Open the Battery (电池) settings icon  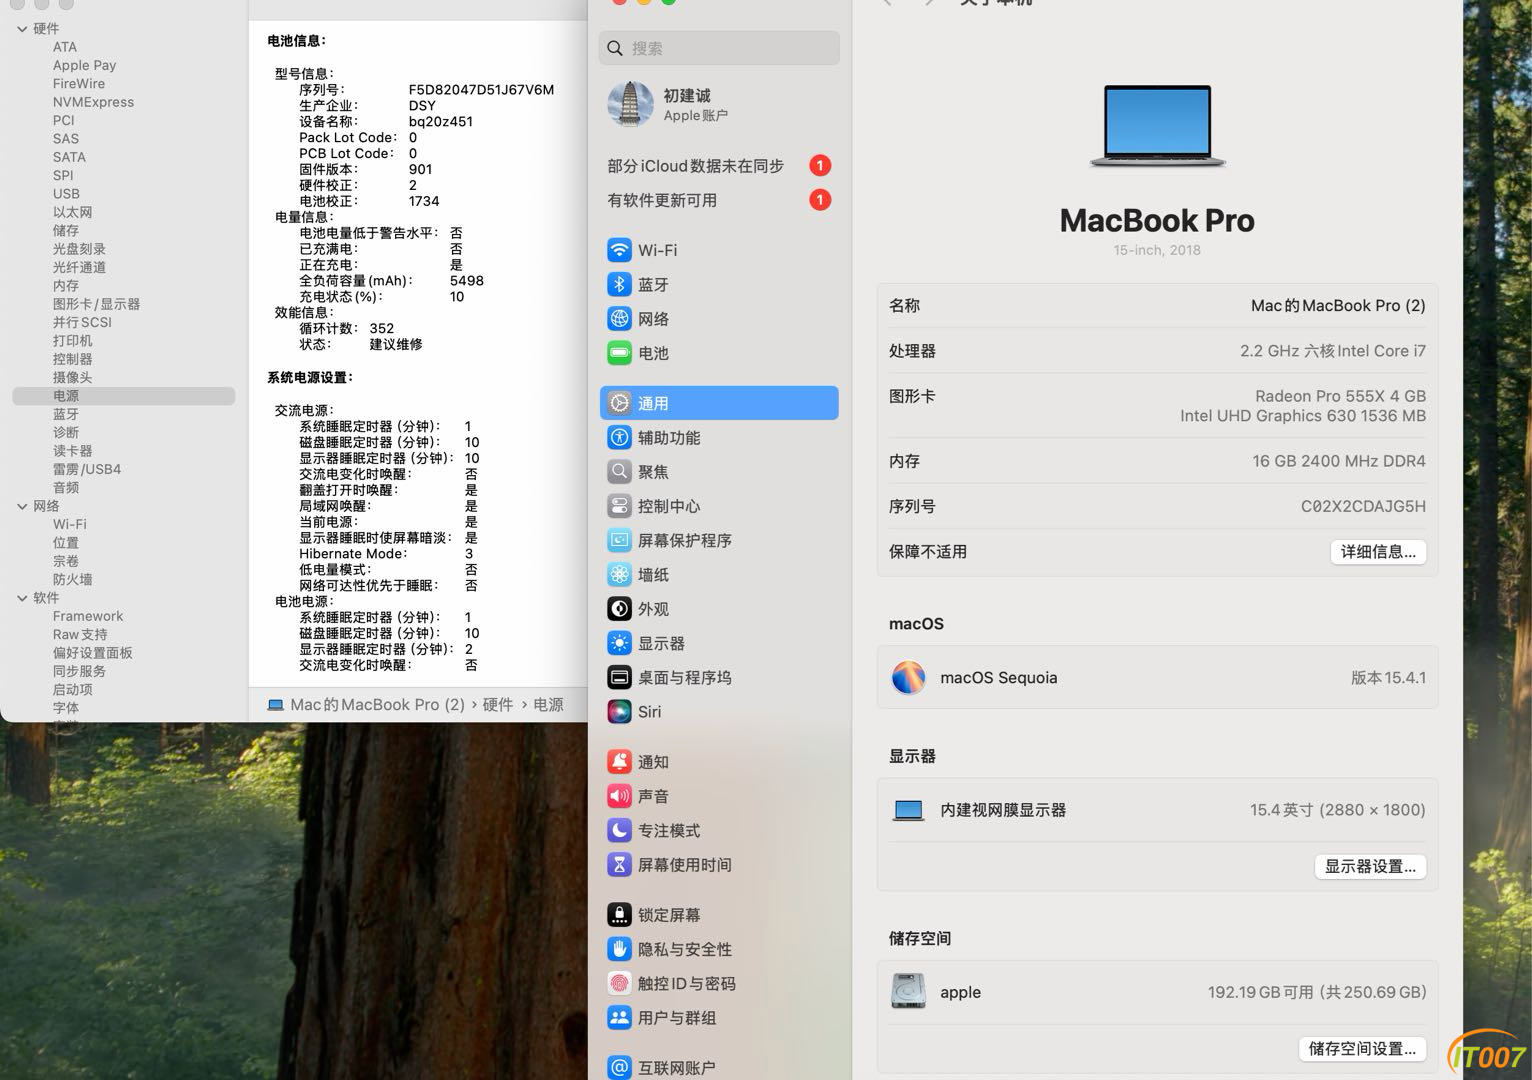(x=619, y=353)
